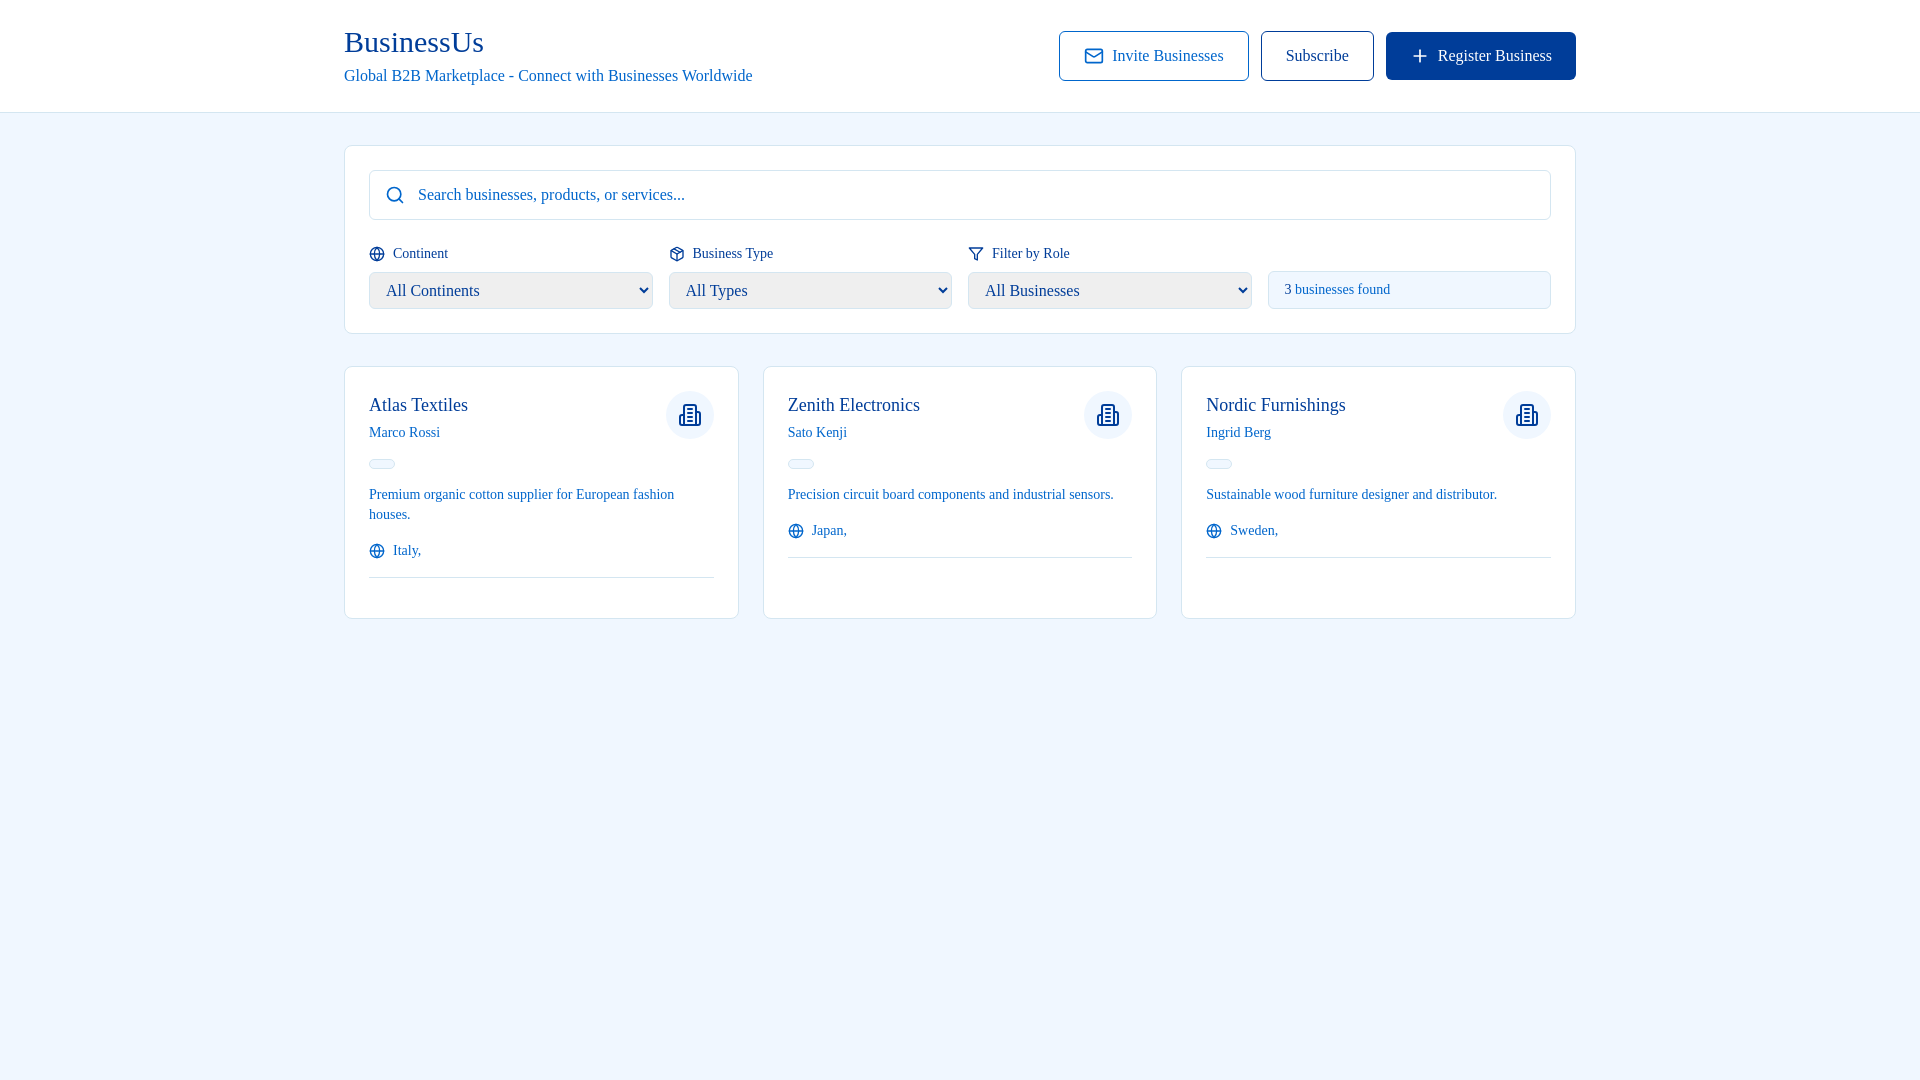Open the All Businesses role dropdown
Screen dimensions: 1920x1080
click(1110, 290)
